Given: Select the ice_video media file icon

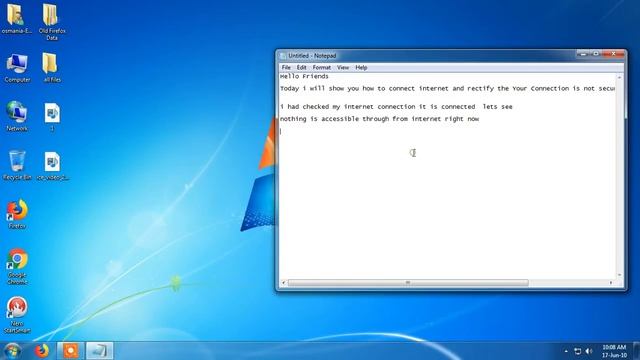Looking at the screenshot, I should tap(52, 165).
